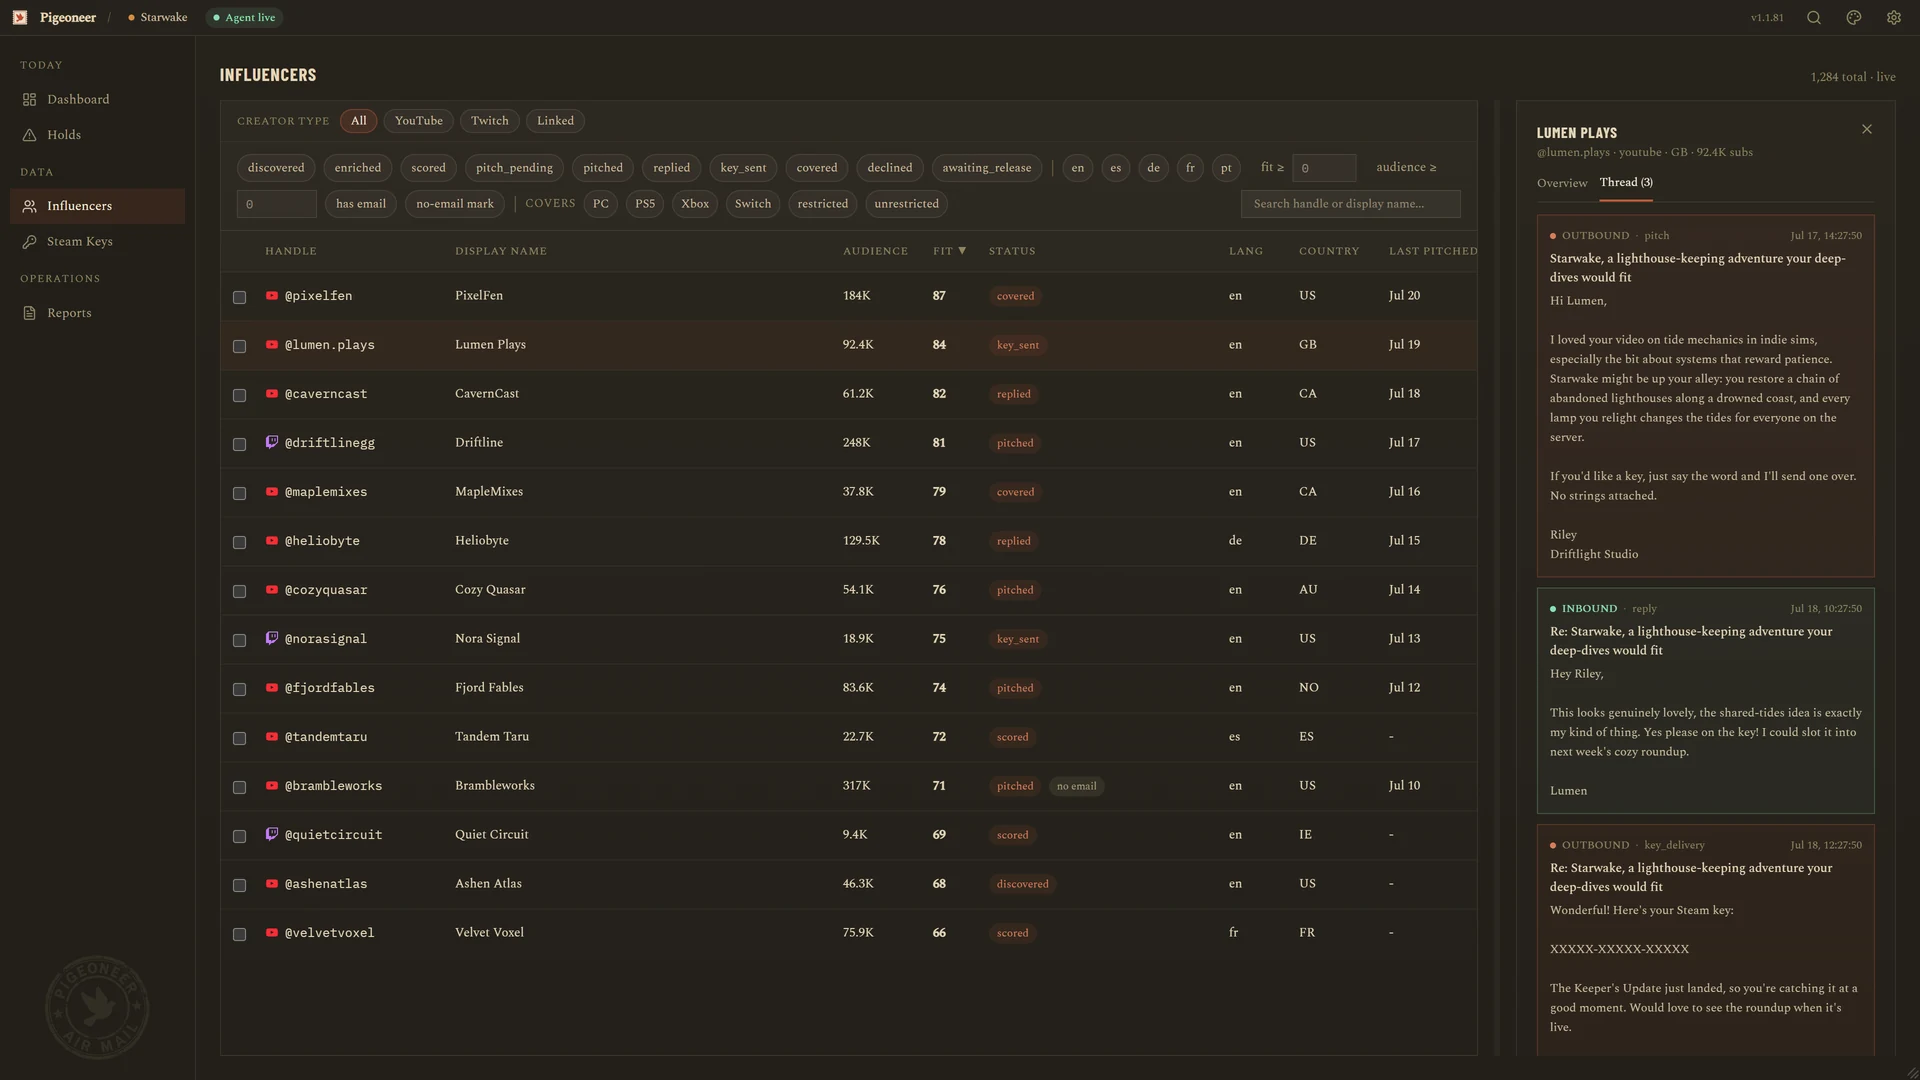Click YouTube icon beside @brambleworks

(272, 786)
